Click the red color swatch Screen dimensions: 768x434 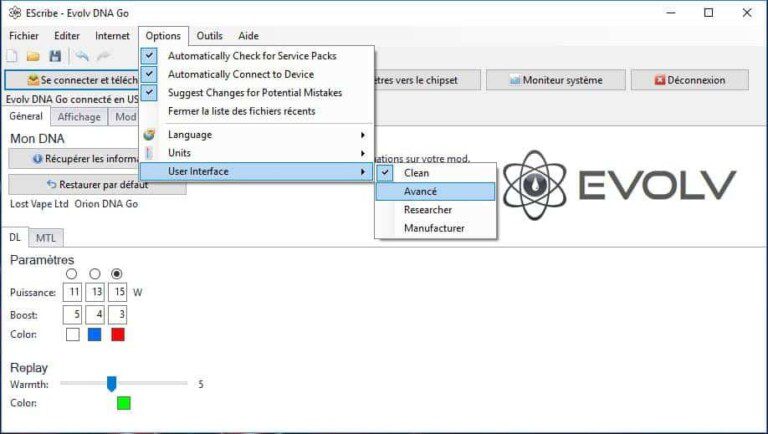click(118, 335)
